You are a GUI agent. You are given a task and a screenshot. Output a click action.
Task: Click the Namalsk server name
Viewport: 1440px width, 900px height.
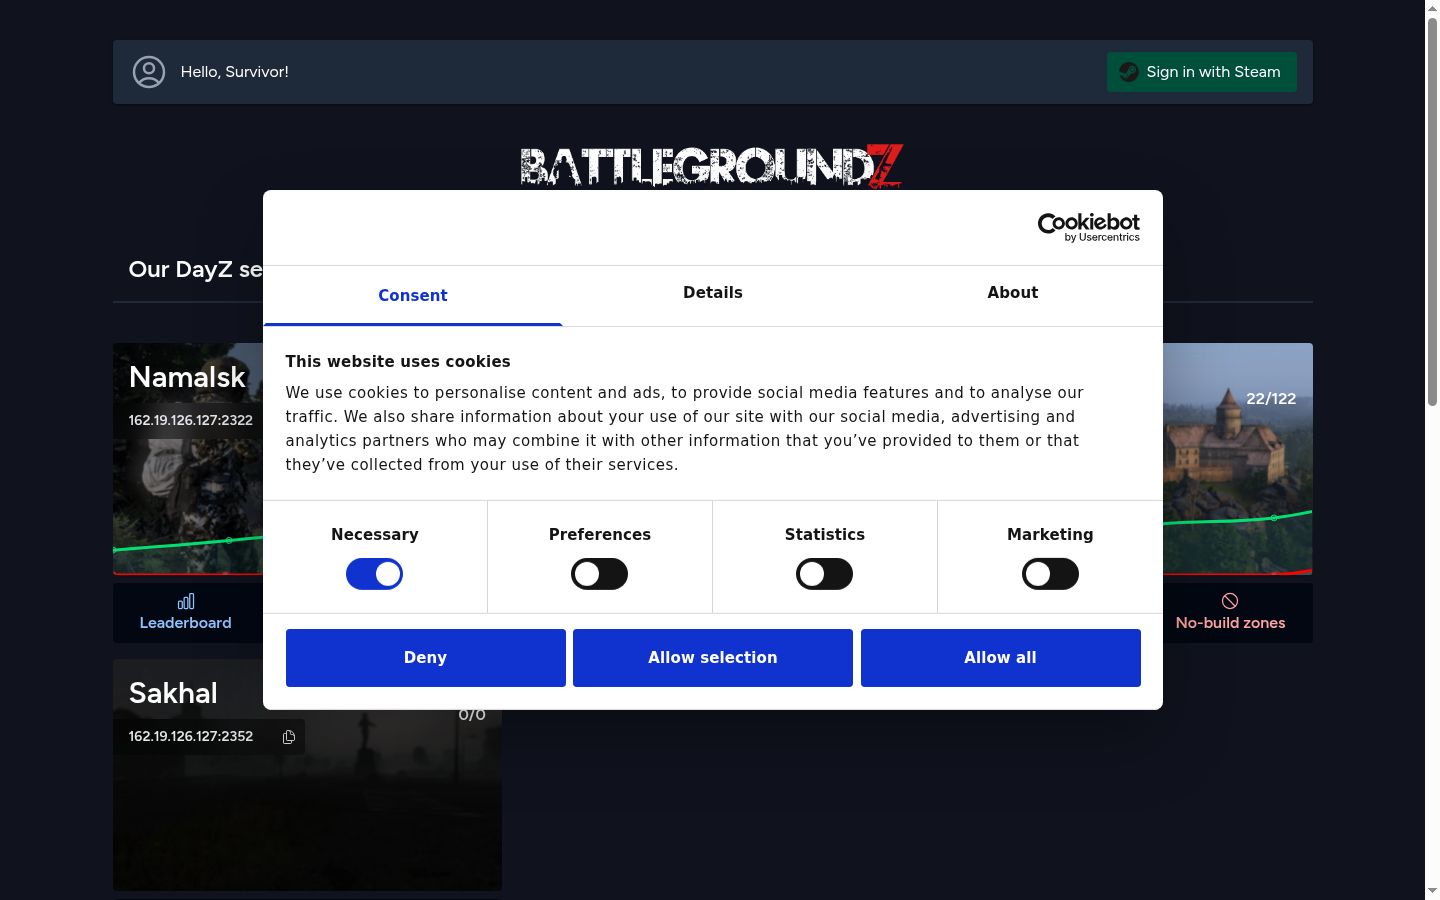(x=187, y=377)
